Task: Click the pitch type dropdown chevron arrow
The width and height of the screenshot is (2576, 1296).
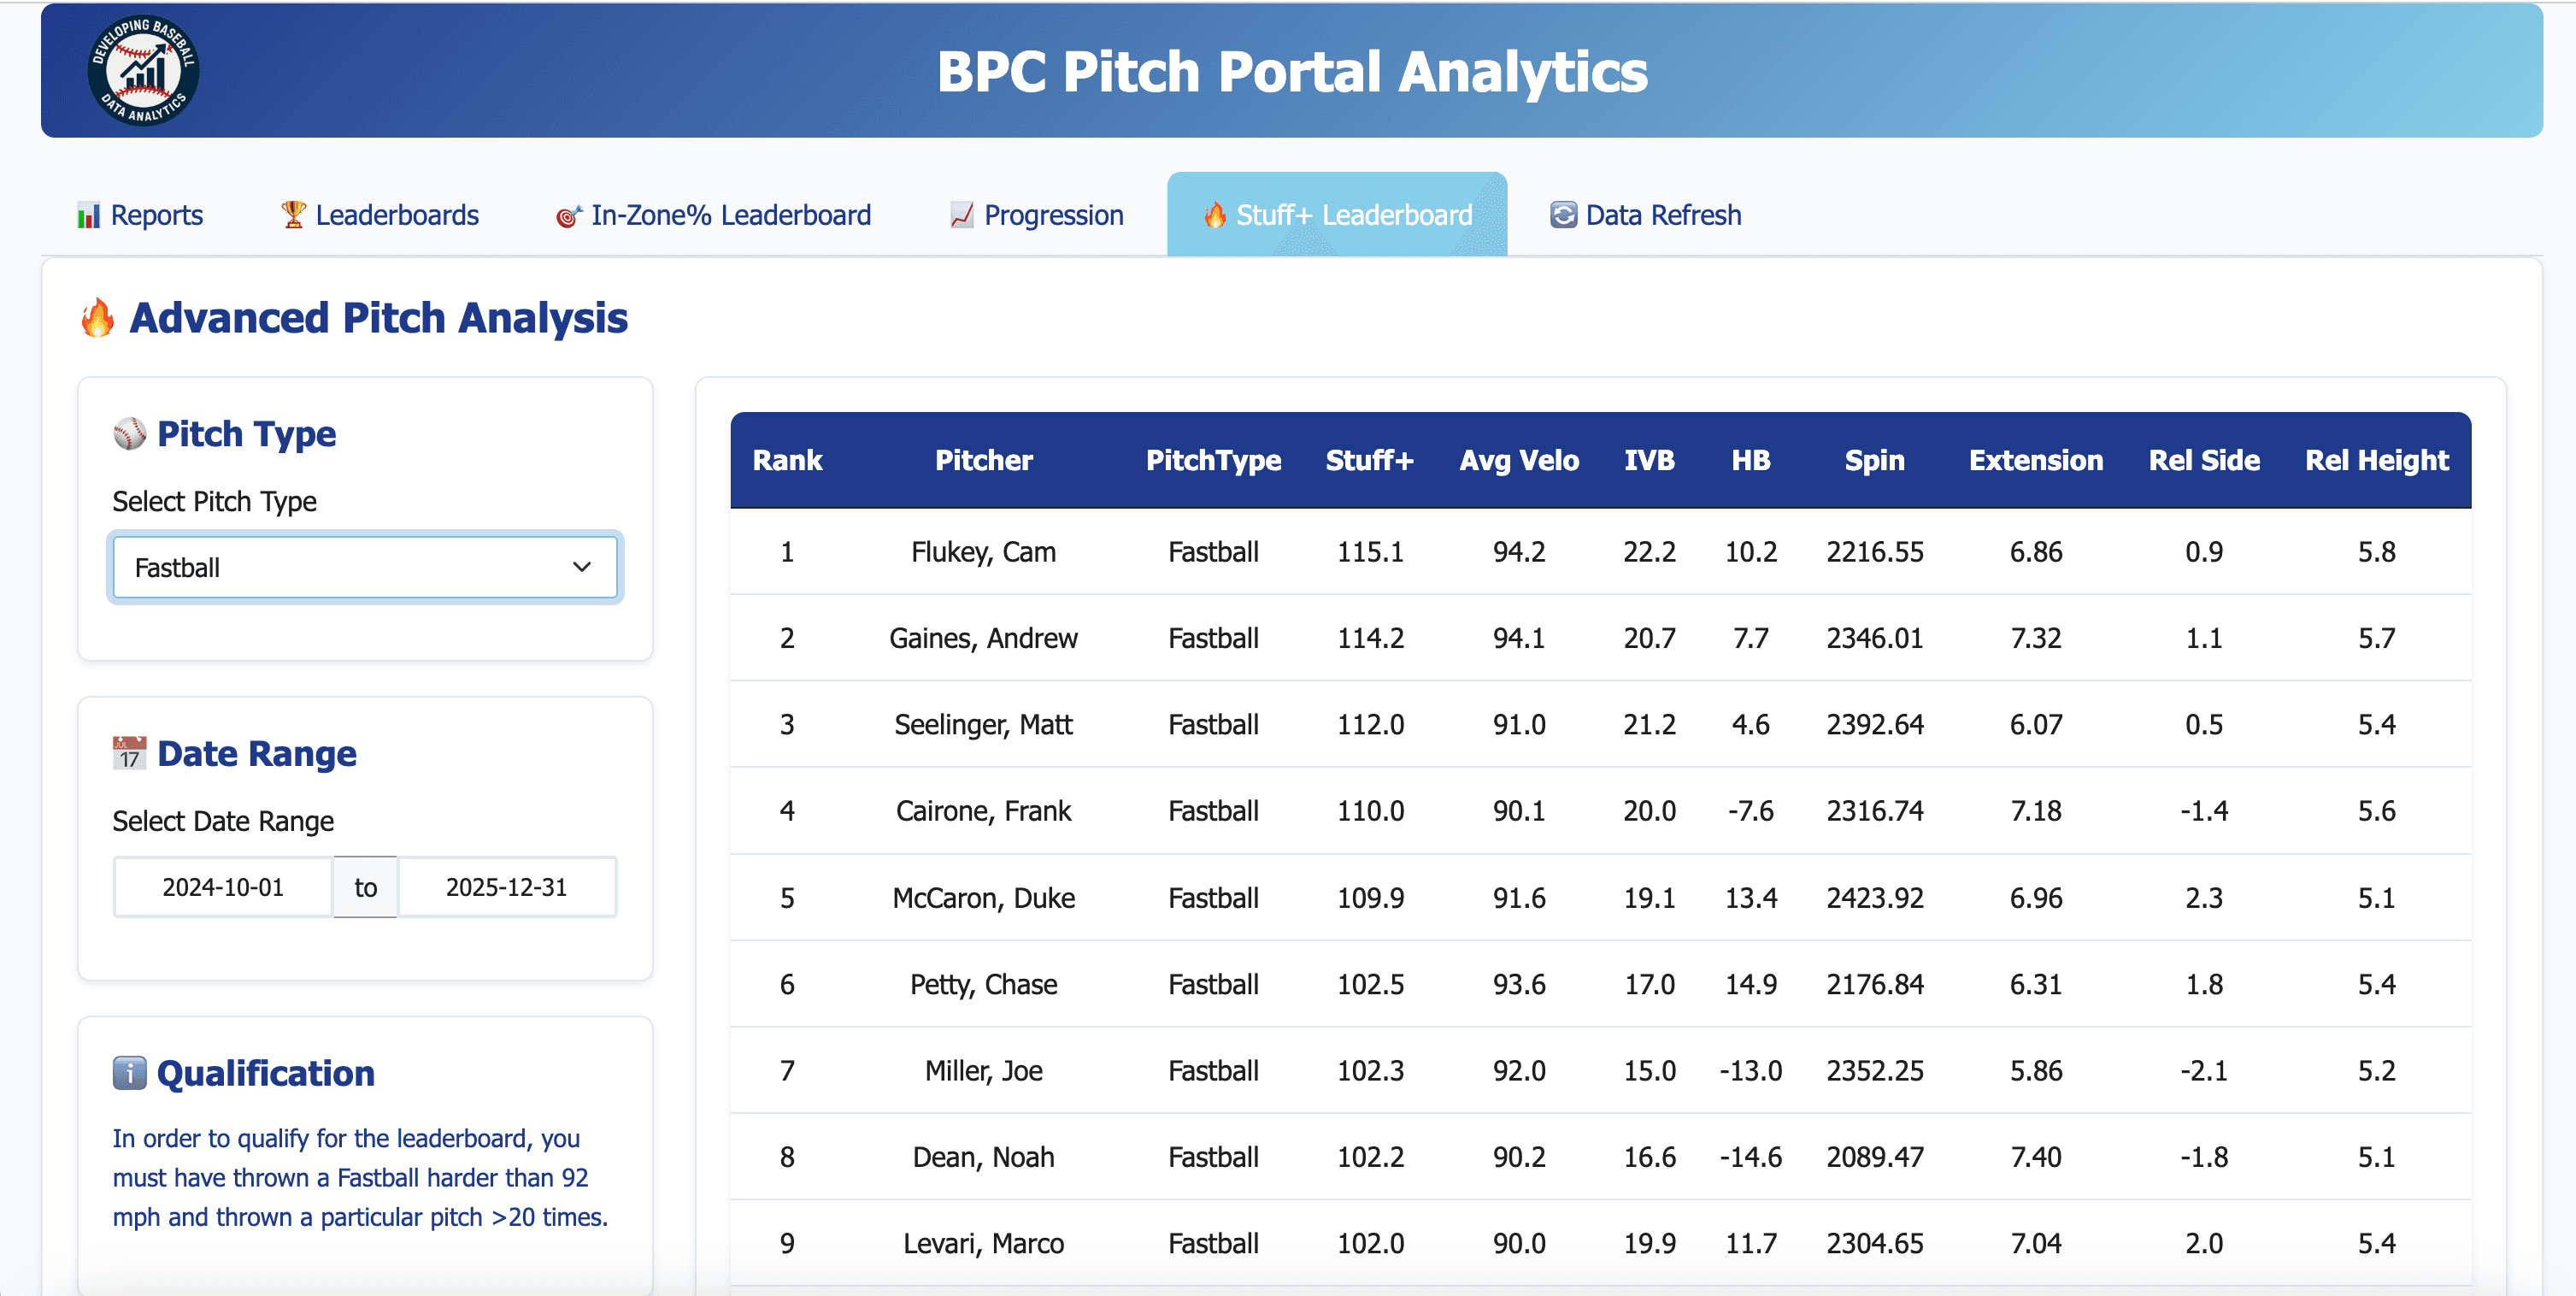Action: click(581, 567)
